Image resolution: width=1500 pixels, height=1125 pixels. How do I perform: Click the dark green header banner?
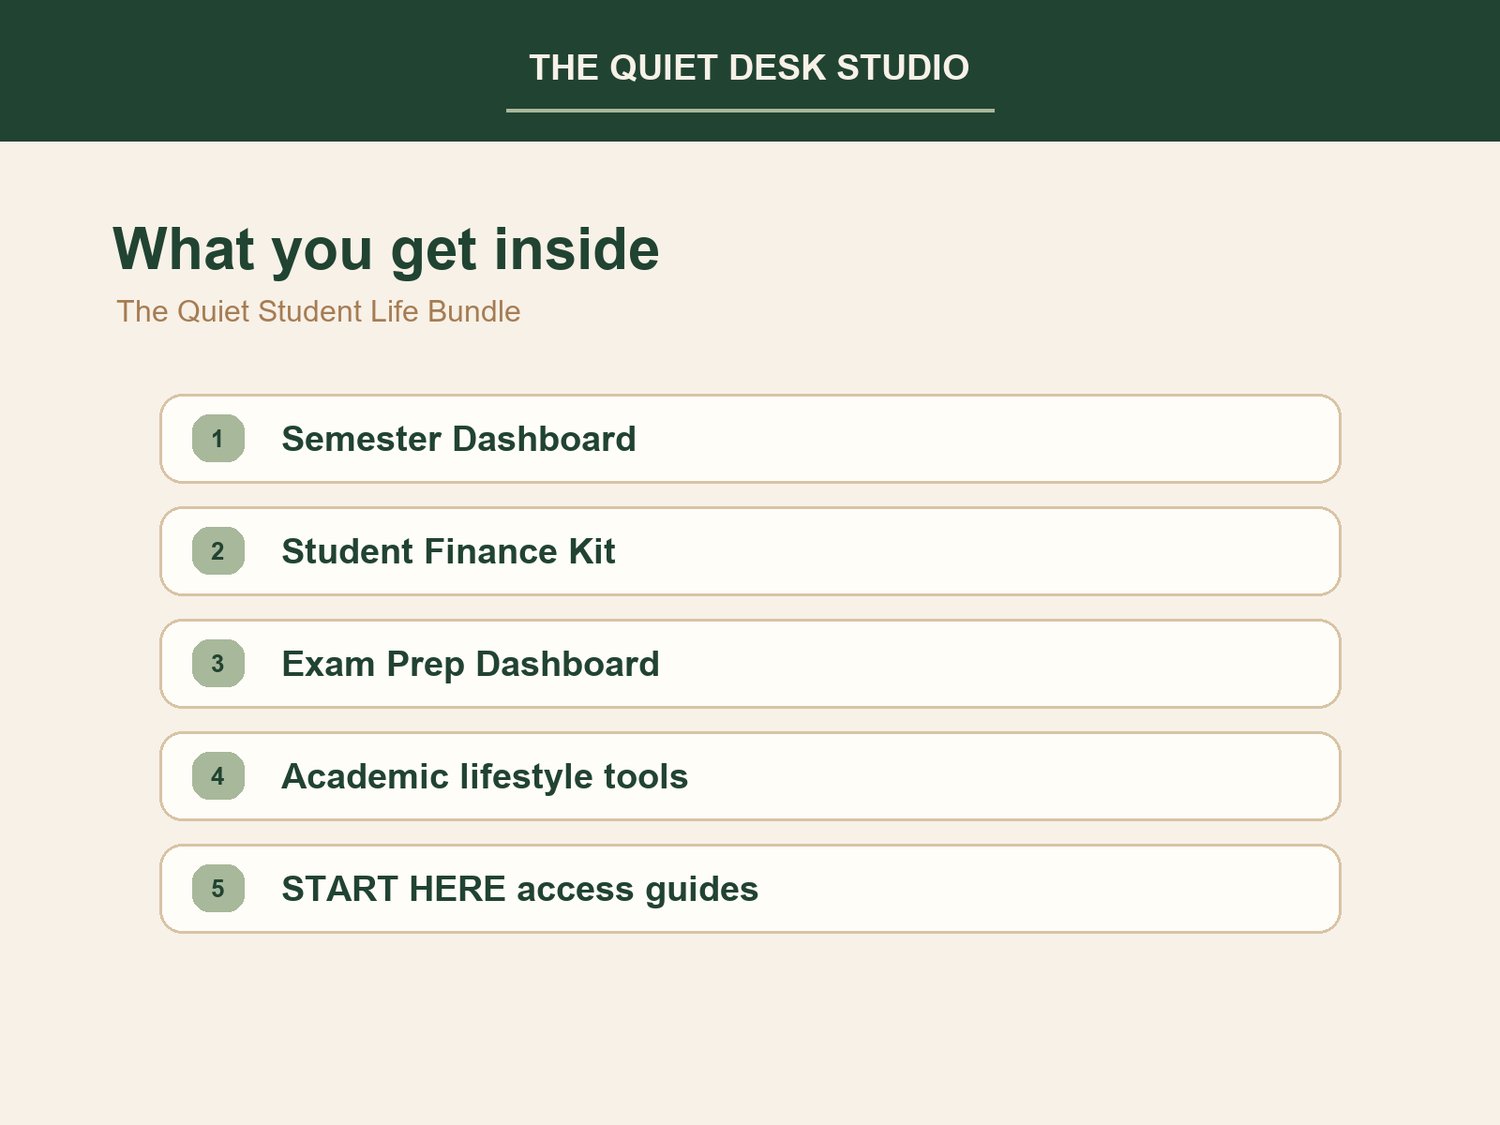(750, 70)
